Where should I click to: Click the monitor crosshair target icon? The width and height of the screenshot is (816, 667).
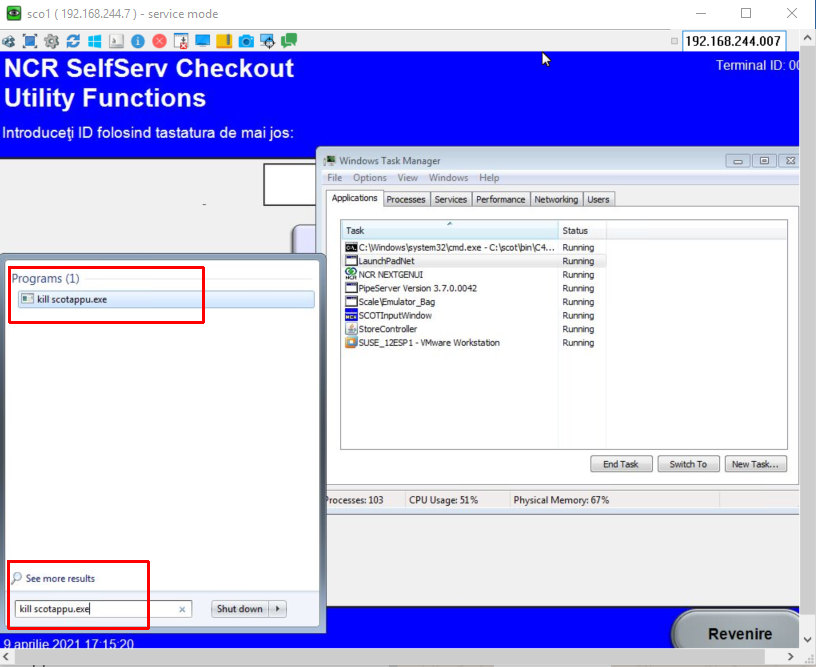(x=267, y=41)
